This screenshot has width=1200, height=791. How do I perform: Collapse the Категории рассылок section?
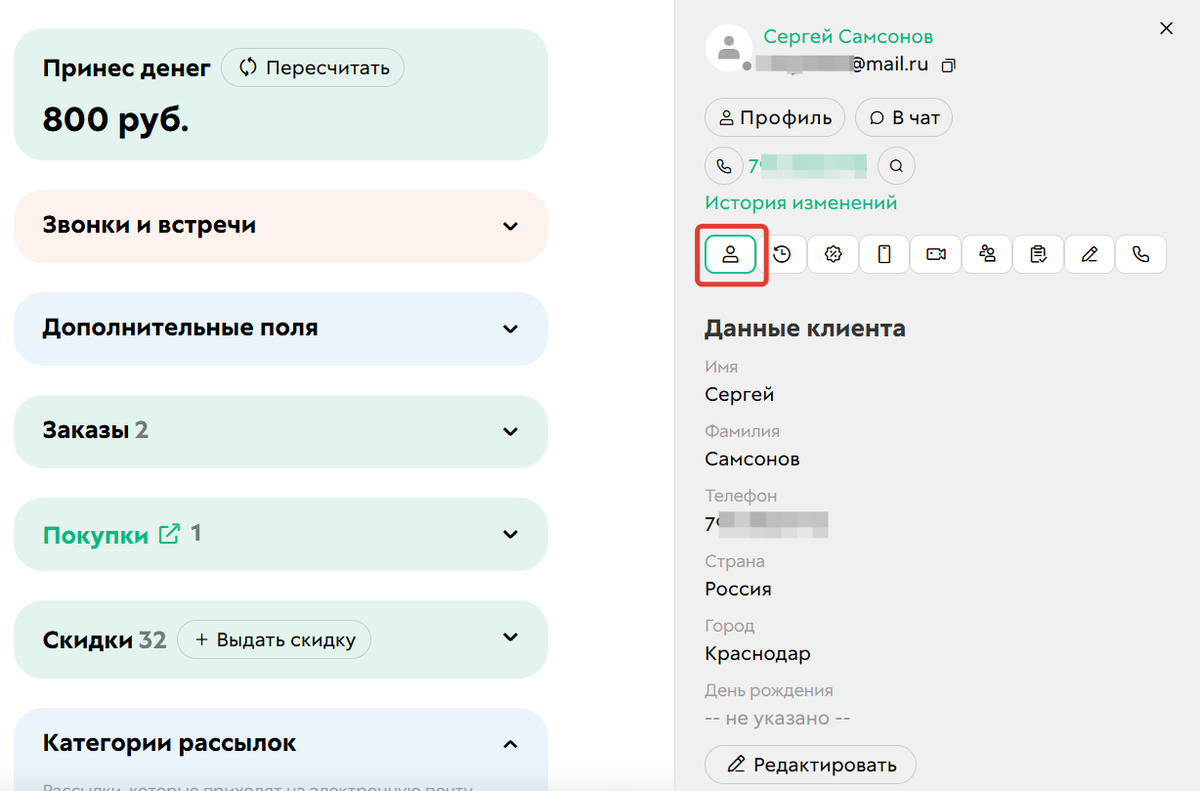tap(510, 744)
